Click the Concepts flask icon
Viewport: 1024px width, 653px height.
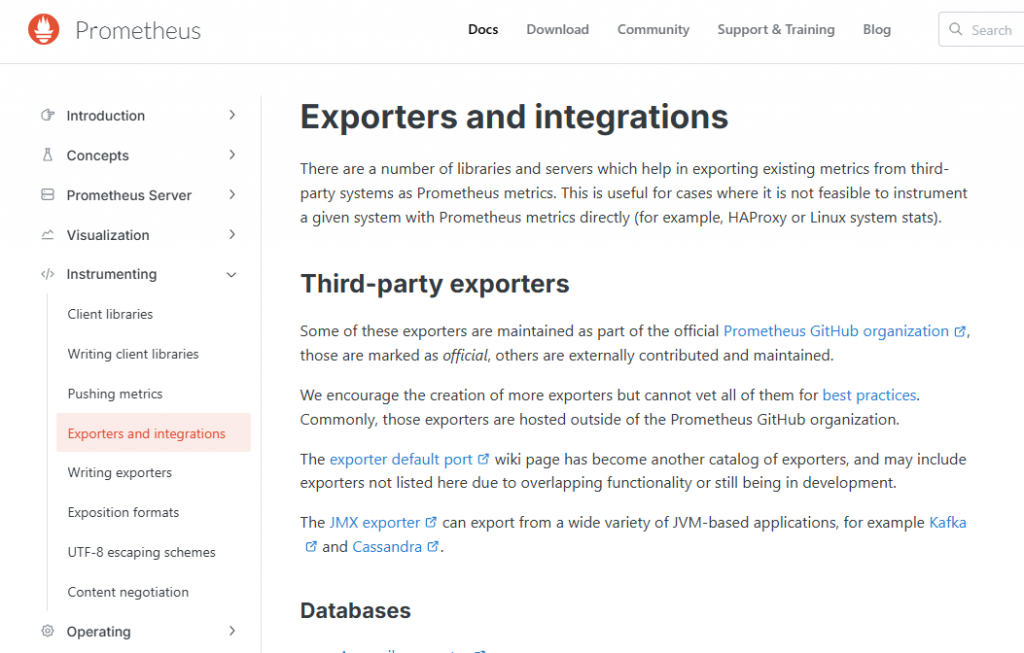47,155
